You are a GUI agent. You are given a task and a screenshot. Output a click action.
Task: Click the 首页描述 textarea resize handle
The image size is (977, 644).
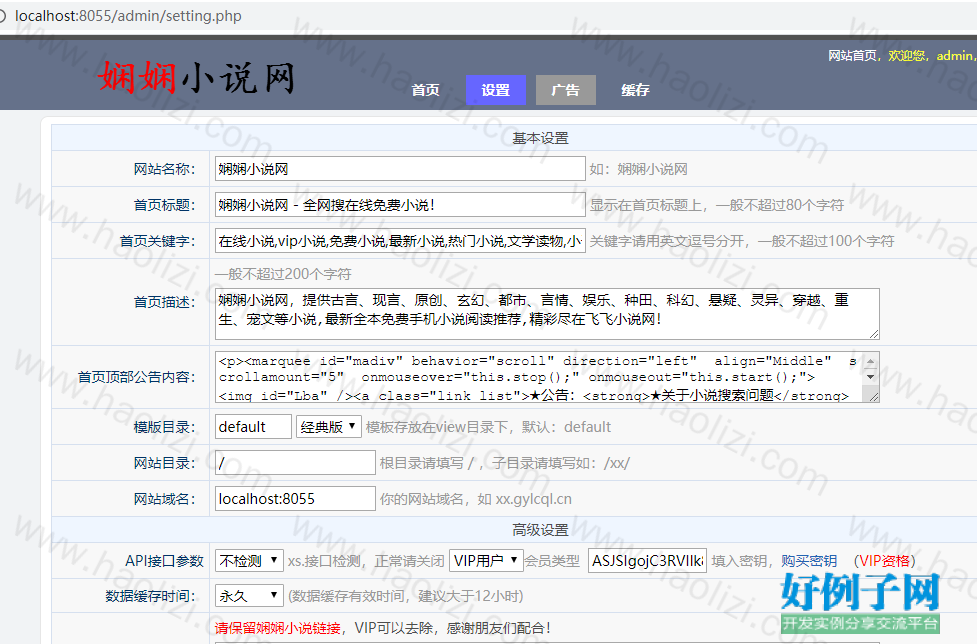click(874, 334)
